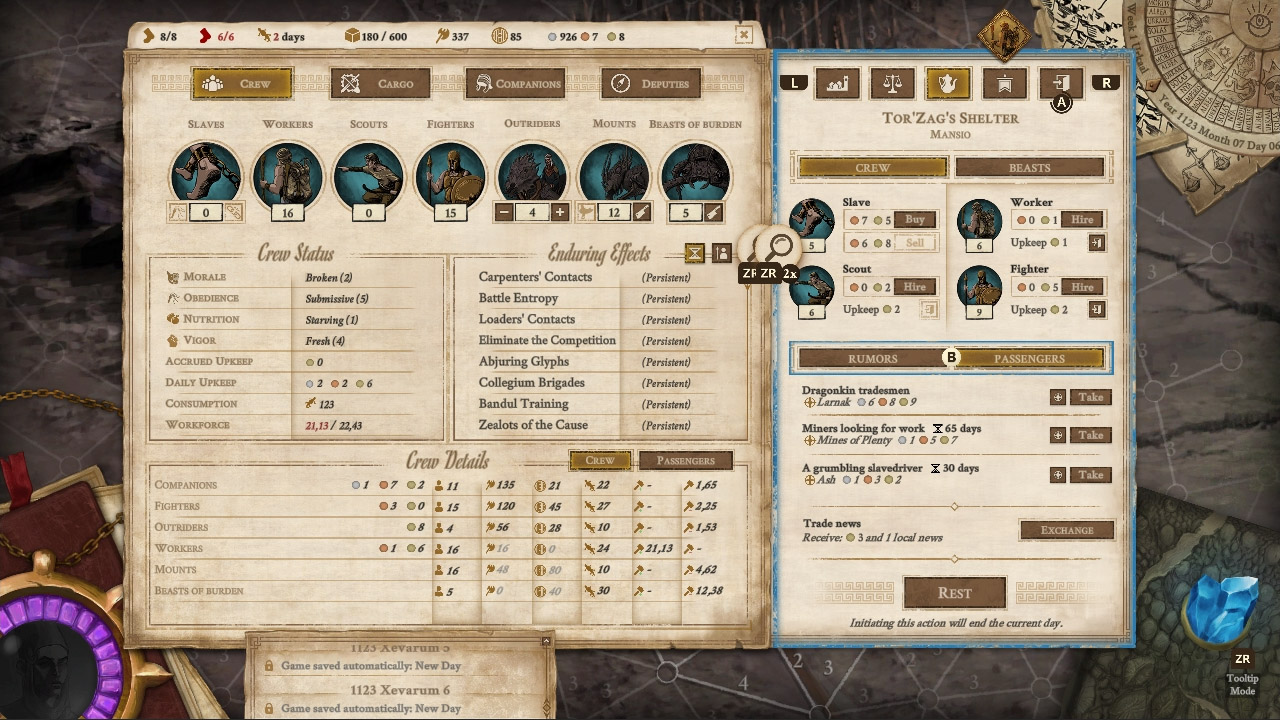
Task: Click the hourglass icon beside Enduring Effects
Action: 695,254
